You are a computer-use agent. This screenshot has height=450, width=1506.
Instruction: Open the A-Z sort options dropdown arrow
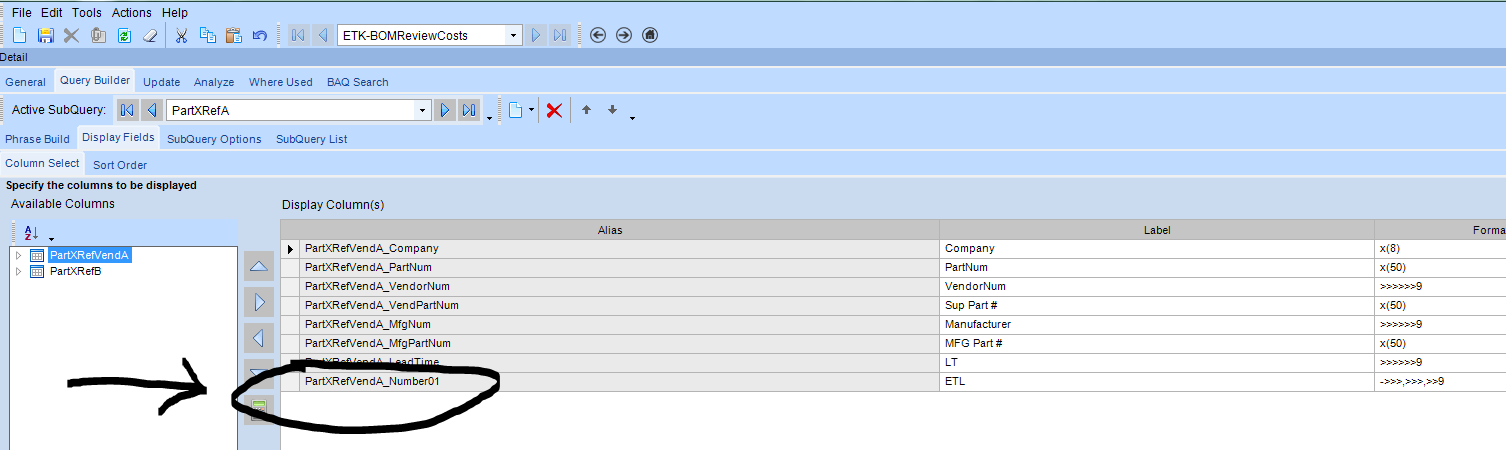(50, 238)
